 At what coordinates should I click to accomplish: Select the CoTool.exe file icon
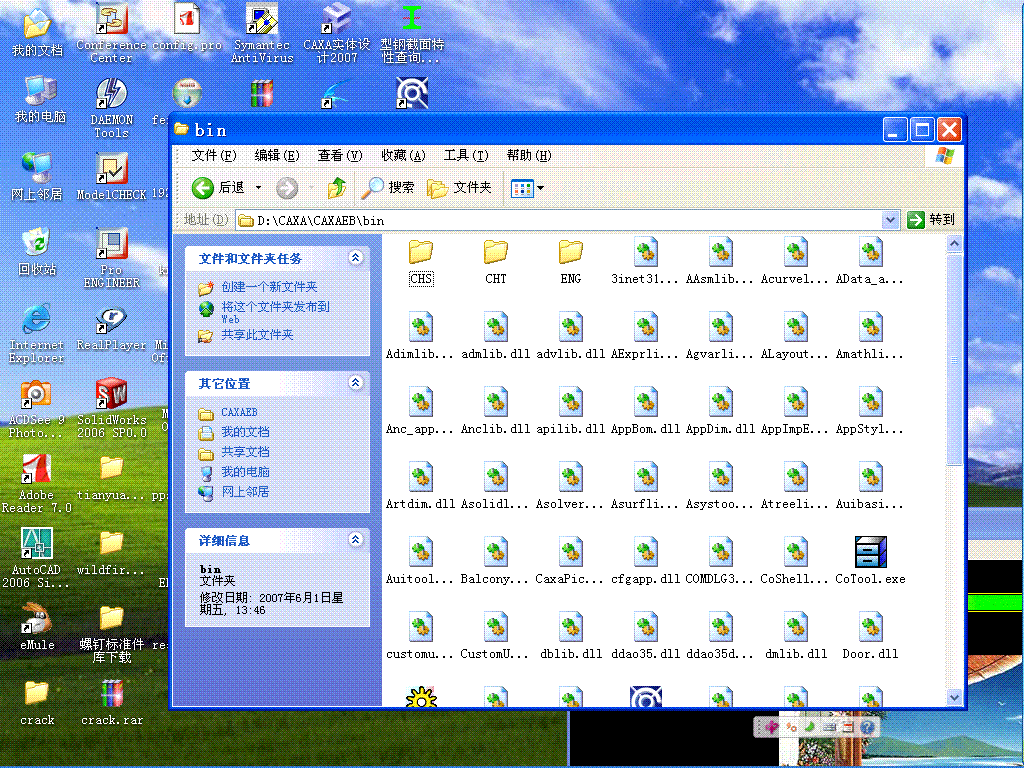(x=871, y=552)
